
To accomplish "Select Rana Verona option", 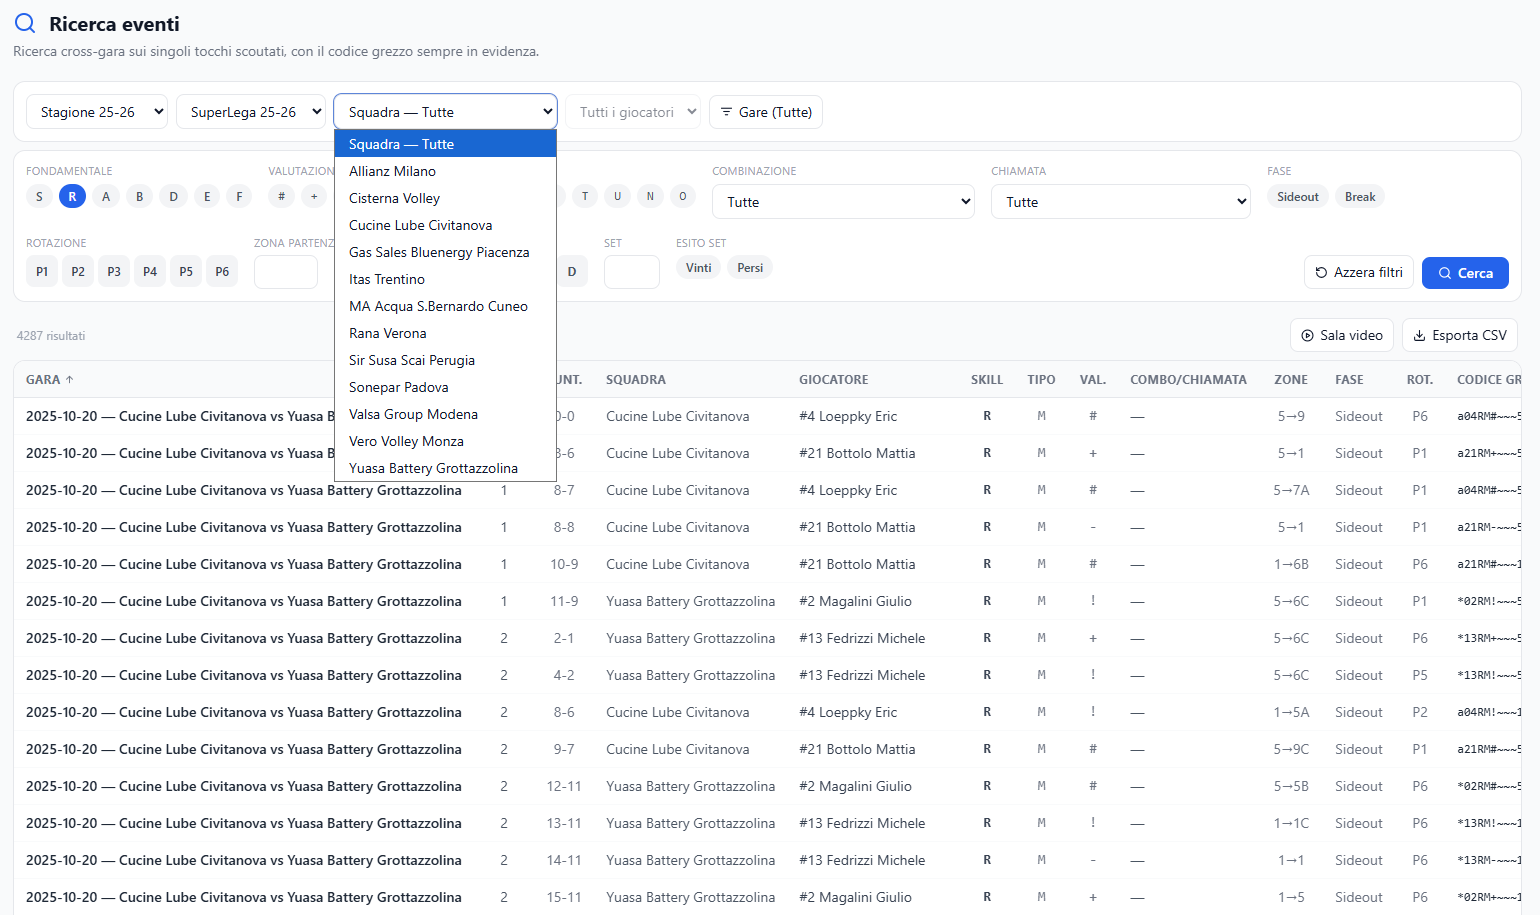I will (445, 333).
